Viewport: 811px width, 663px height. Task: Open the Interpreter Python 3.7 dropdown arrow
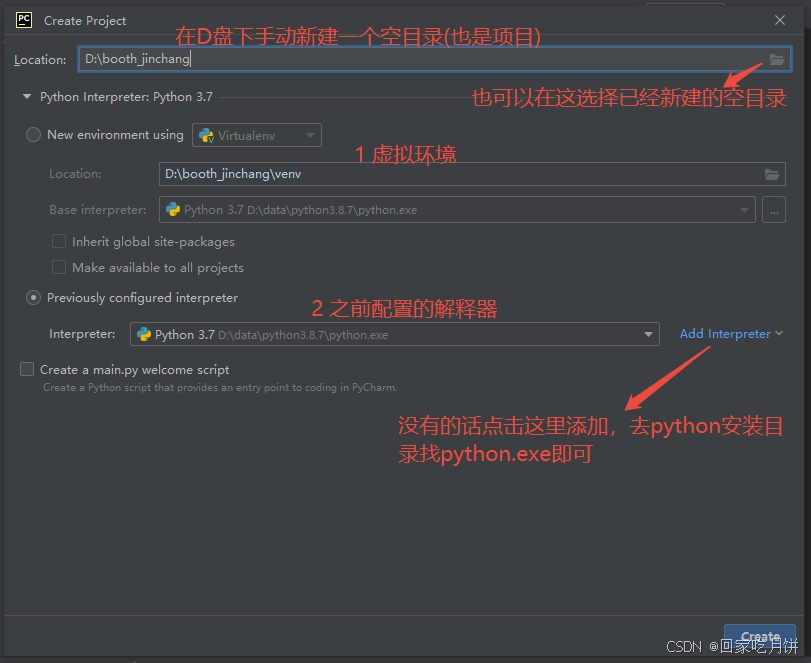point(648,334)
